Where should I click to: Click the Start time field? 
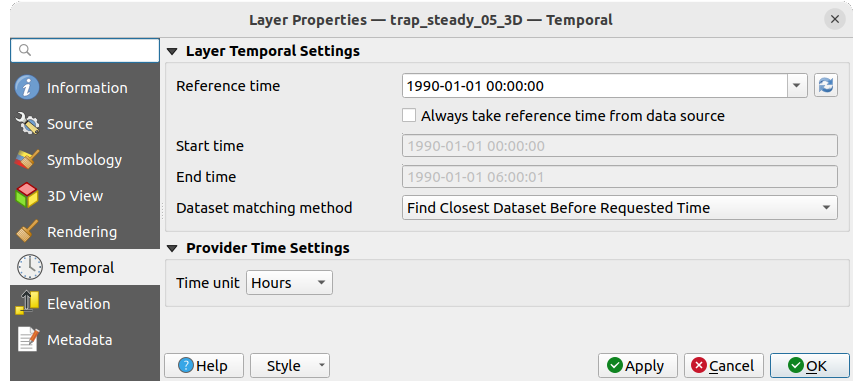point(620,146)
